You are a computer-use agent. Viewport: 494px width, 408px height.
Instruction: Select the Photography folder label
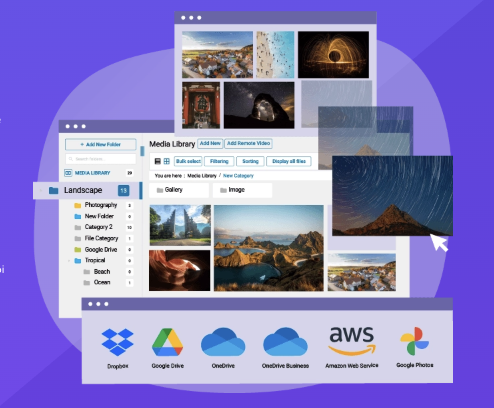[x=101, y=205]
